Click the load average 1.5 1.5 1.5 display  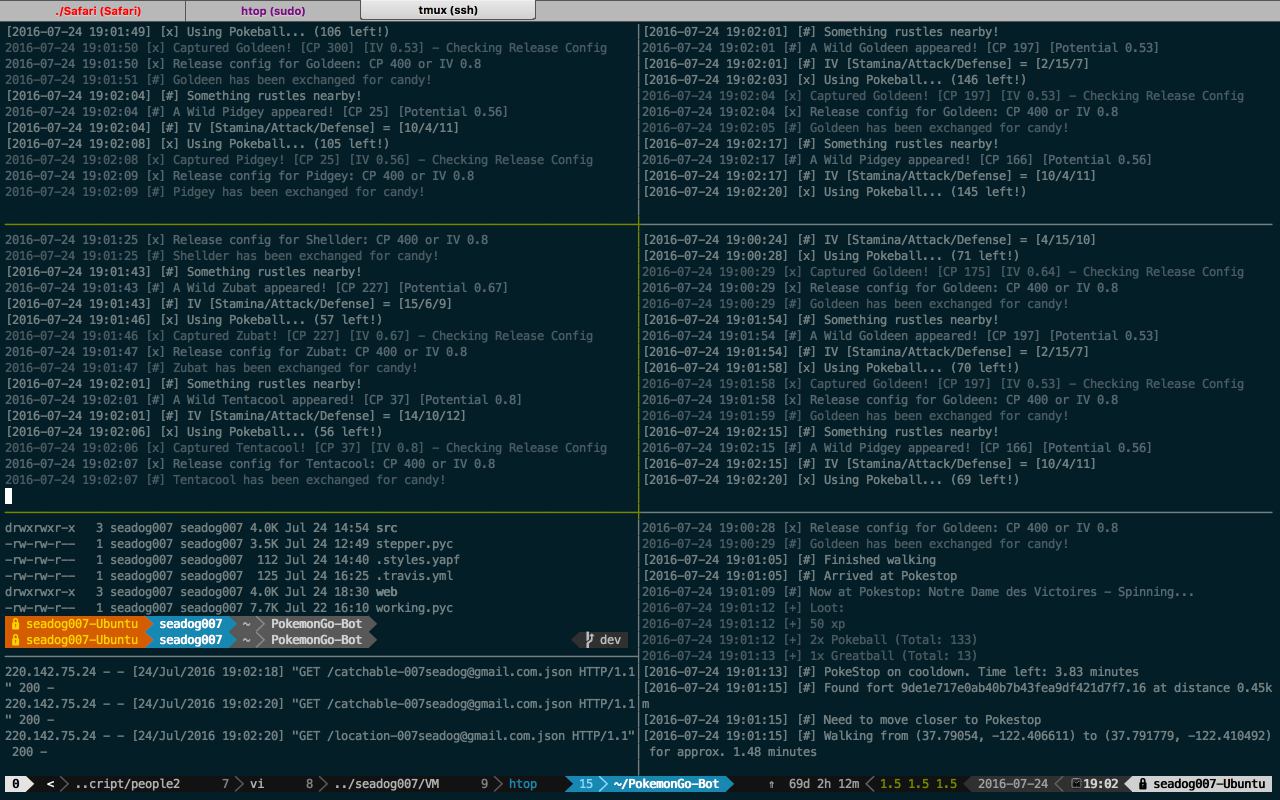pos(918,784)
